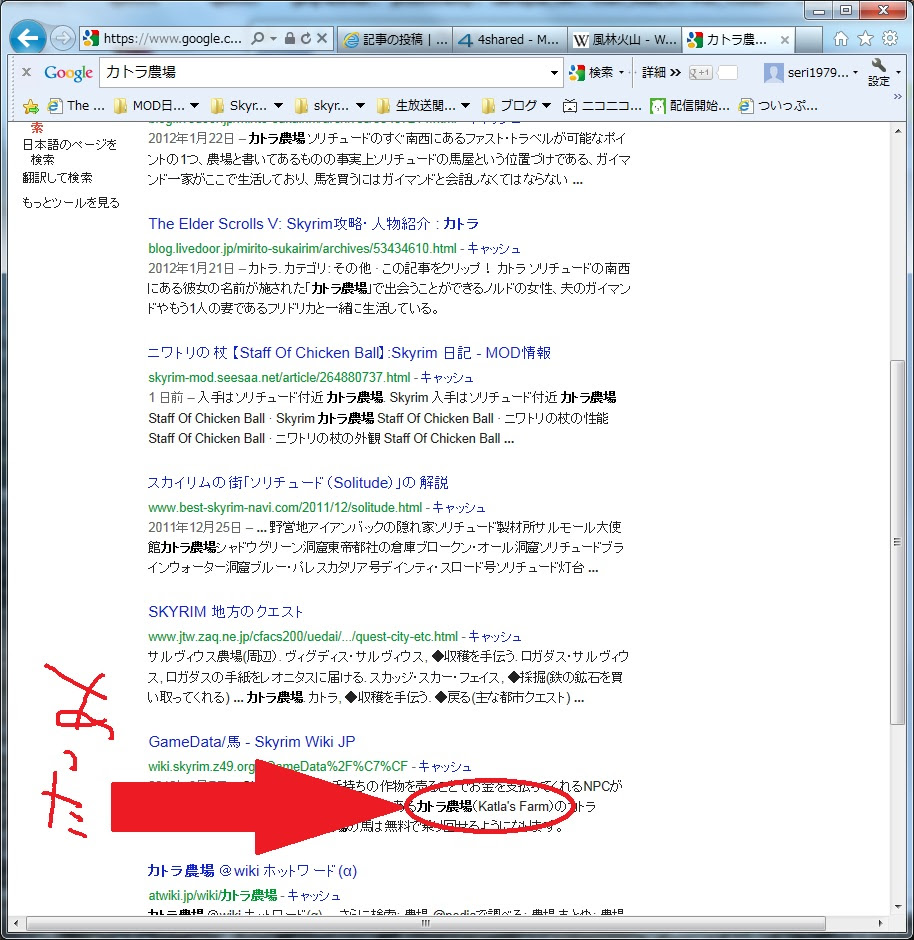
Task: Stop loading with the address bar X icon
Action: [x=322, y=38]
